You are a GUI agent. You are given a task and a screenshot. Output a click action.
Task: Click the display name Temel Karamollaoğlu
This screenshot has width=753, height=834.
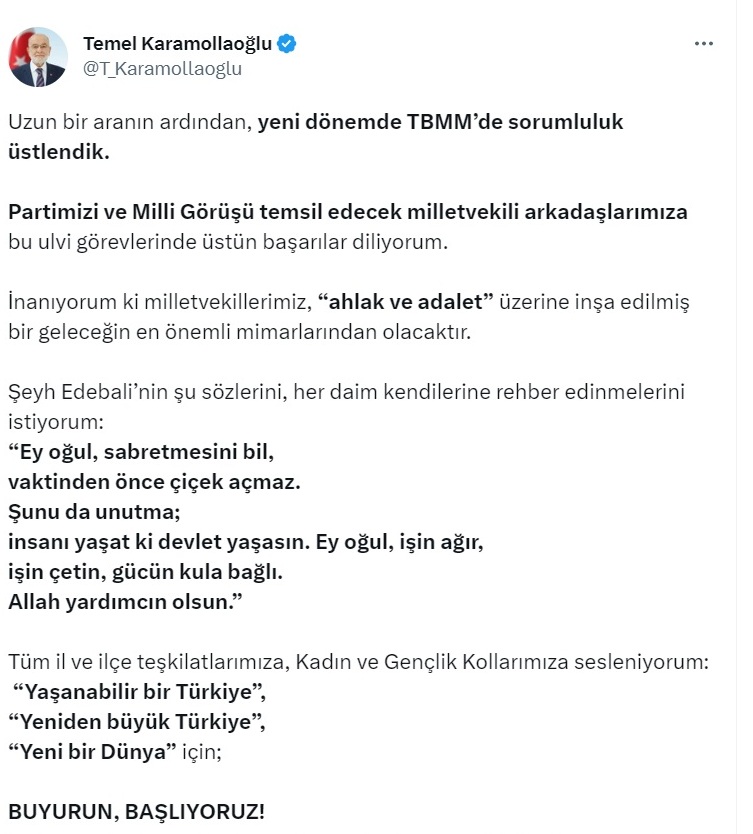click(x=177, y=44)
